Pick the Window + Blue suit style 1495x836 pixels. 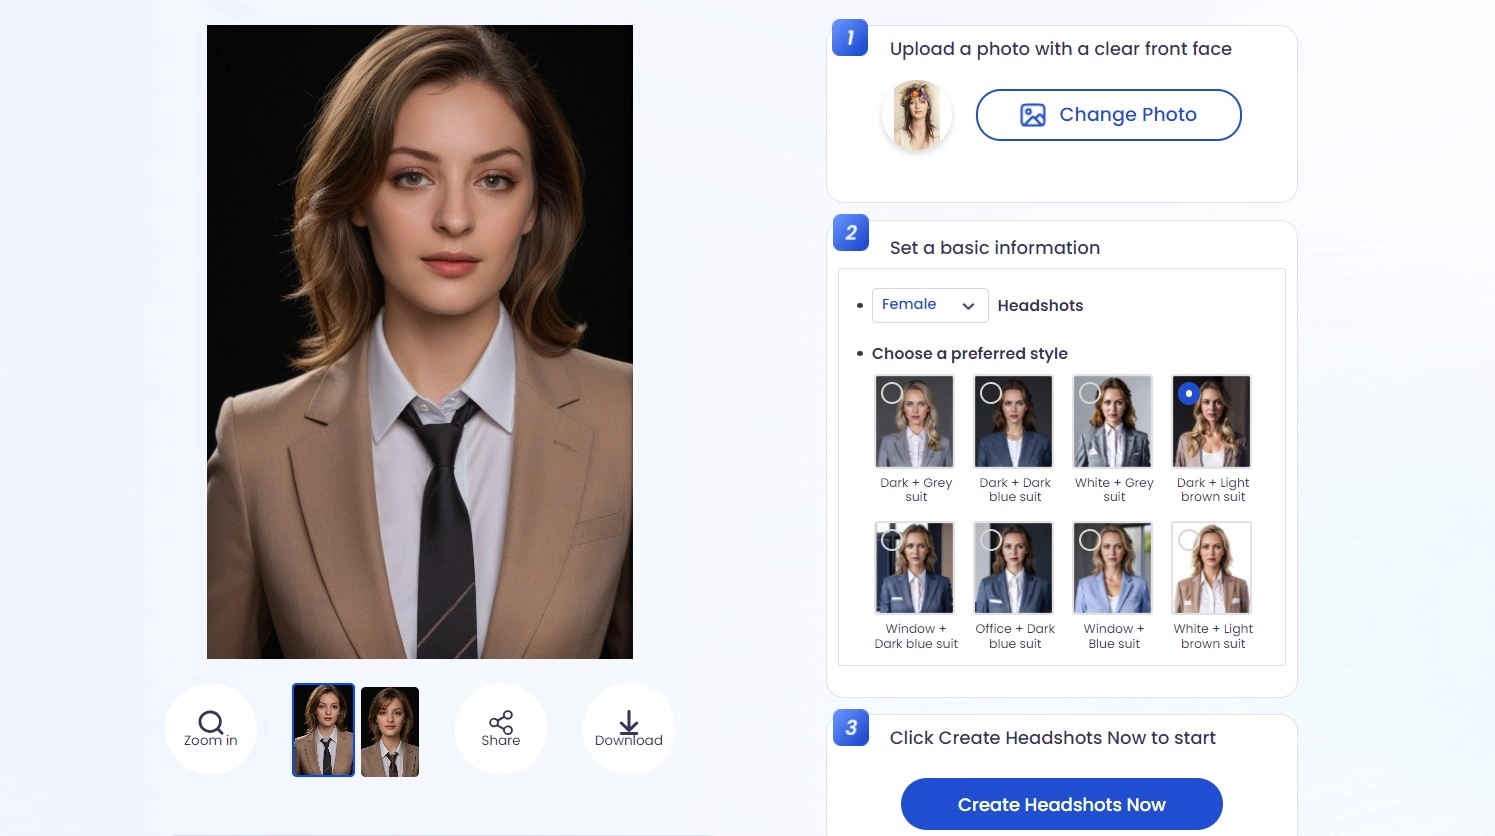tap(1113, 568)
